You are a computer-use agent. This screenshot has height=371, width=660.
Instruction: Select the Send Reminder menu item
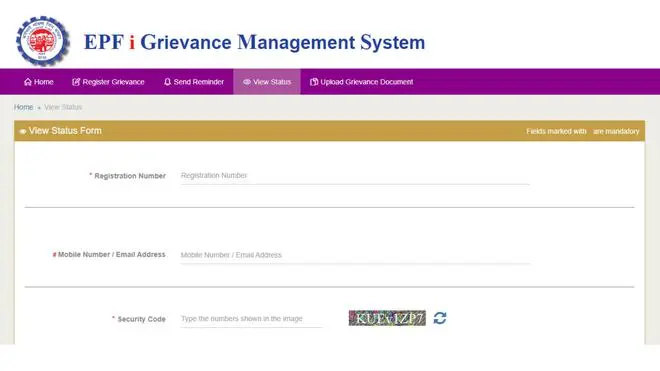pos(194,82)
